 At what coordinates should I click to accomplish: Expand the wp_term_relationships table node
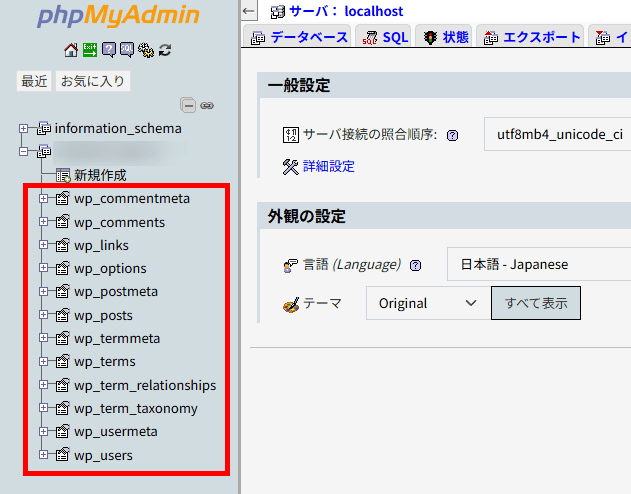pos(43,385)
